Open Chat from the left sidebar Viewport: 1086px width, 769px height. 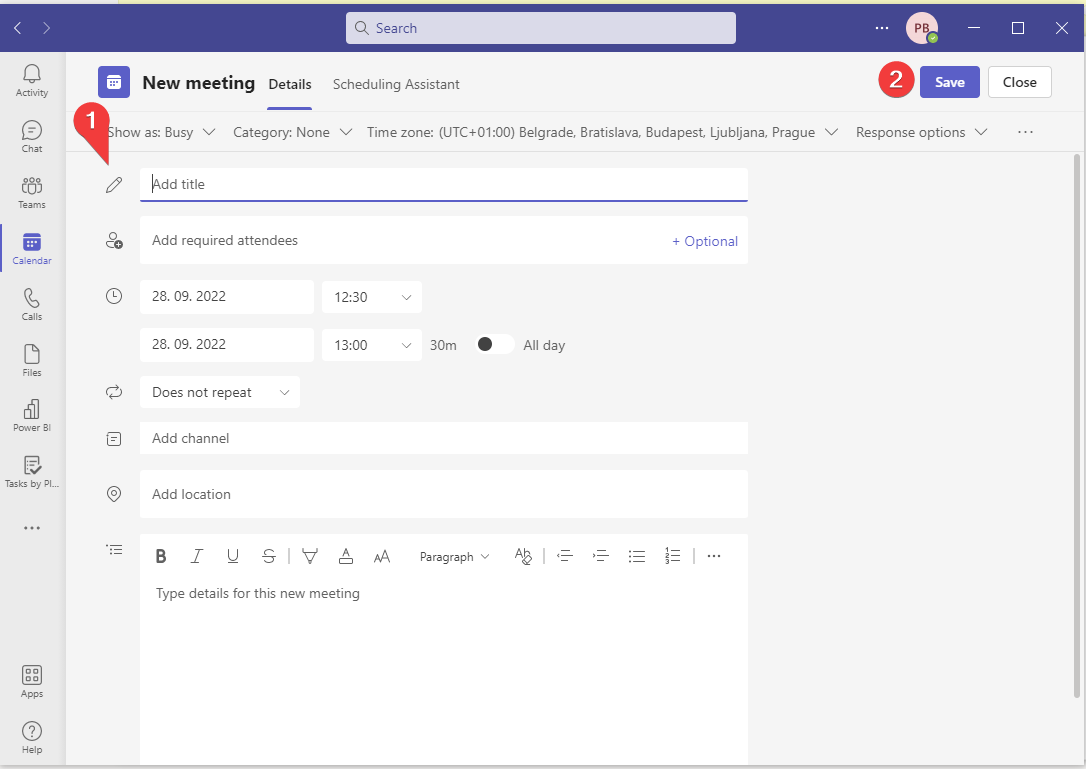tap(32, 137)
